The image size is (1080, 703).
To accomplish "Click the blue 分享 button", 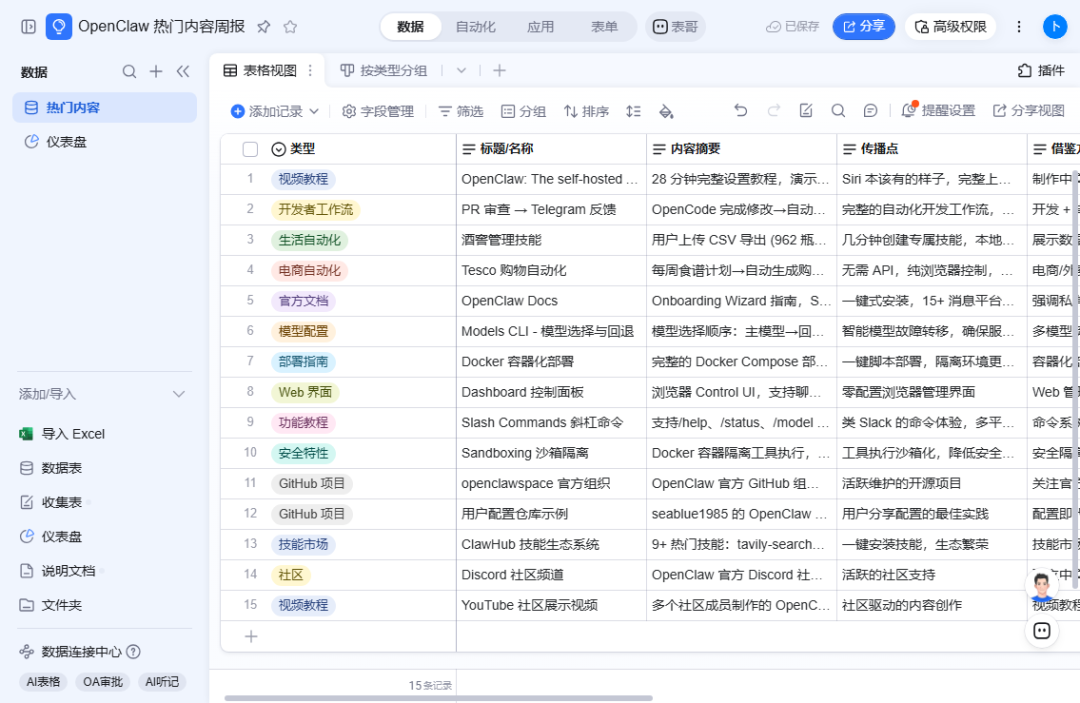I will [864, 27].
